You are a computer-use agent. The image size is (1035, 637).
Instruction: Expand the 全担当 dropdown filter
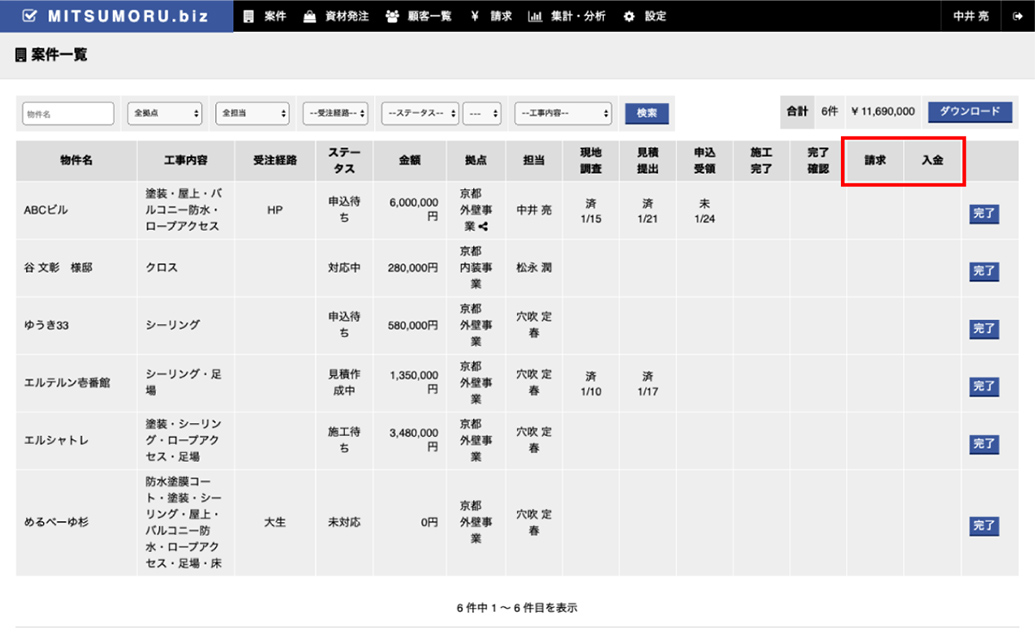coord(252,113)
